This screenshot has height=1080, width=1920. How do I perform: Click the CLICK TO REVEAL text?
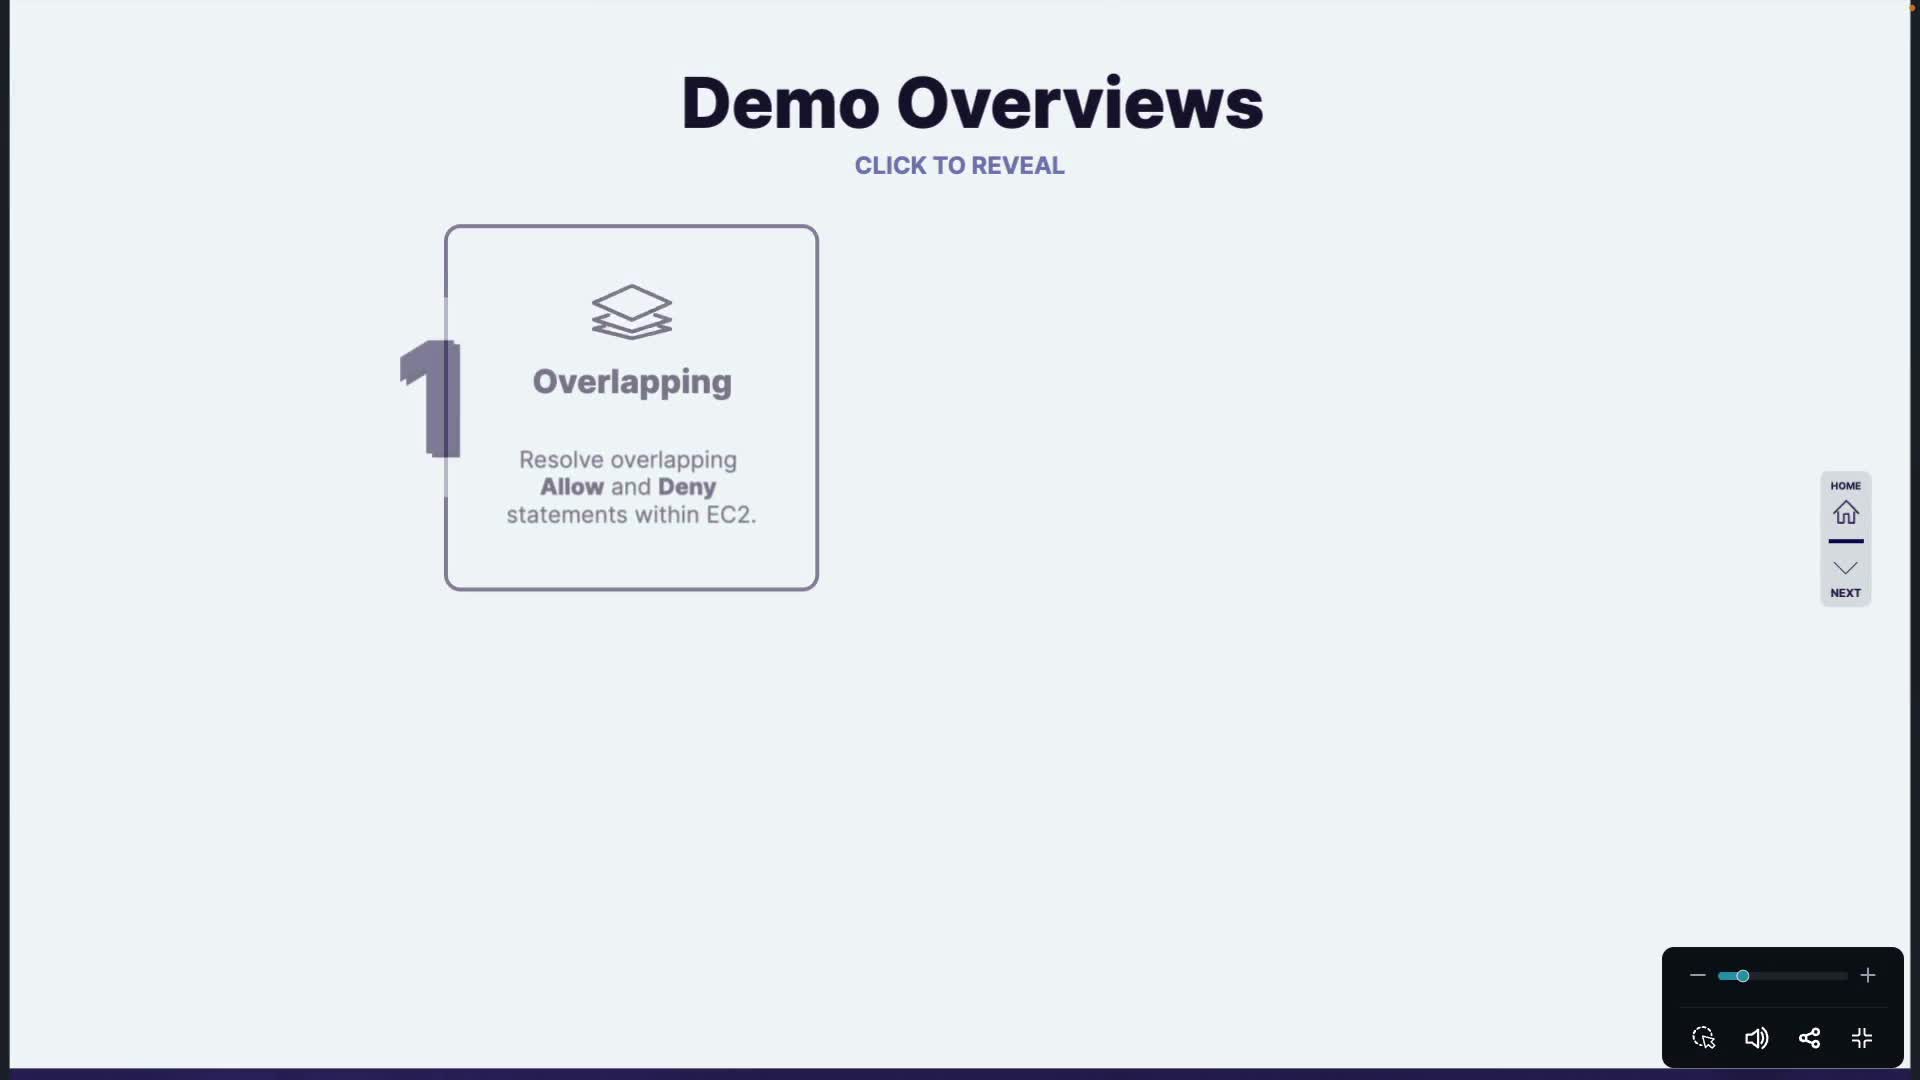[x=959, y=166]
